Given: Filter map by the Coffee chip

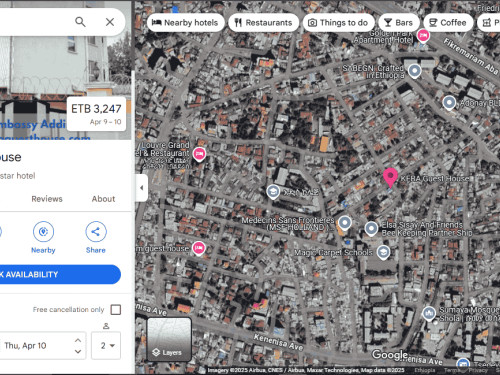Looking at the screenshot, I should point(448,23).
